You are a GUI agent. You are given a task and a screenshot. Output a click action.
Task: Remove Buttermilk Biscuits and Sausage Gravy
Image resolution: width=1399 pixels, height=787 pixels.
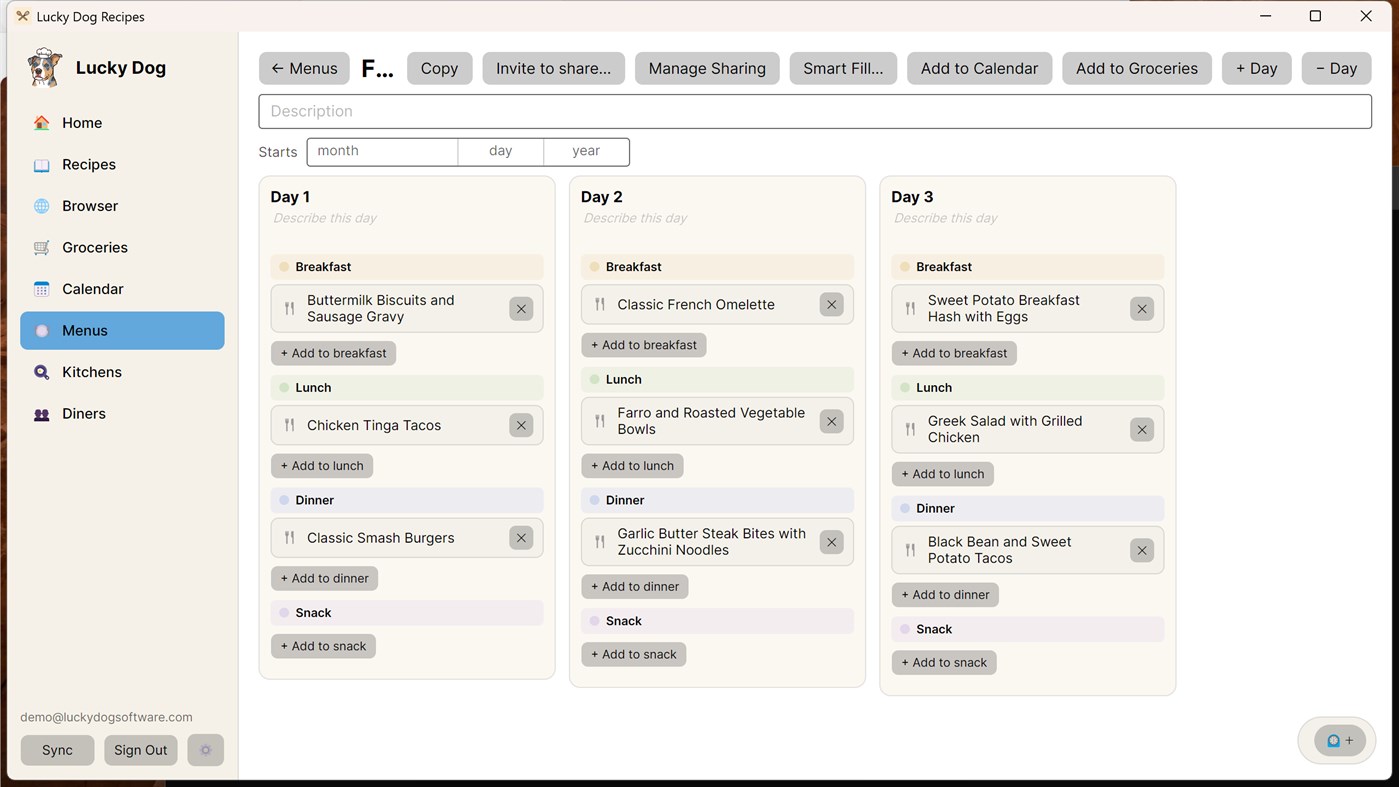(x=521, y=309)
